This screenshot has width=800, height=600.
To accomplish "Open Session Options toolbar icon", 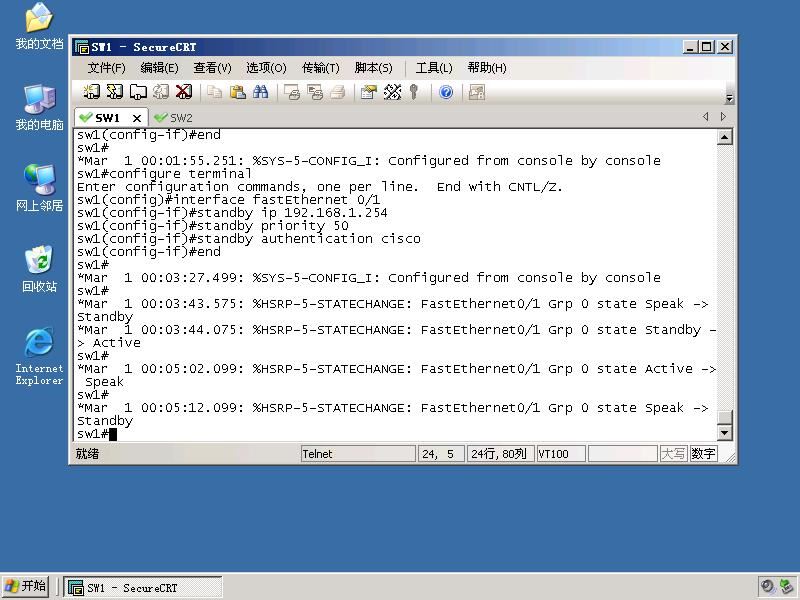I will [x=368, y=92].
